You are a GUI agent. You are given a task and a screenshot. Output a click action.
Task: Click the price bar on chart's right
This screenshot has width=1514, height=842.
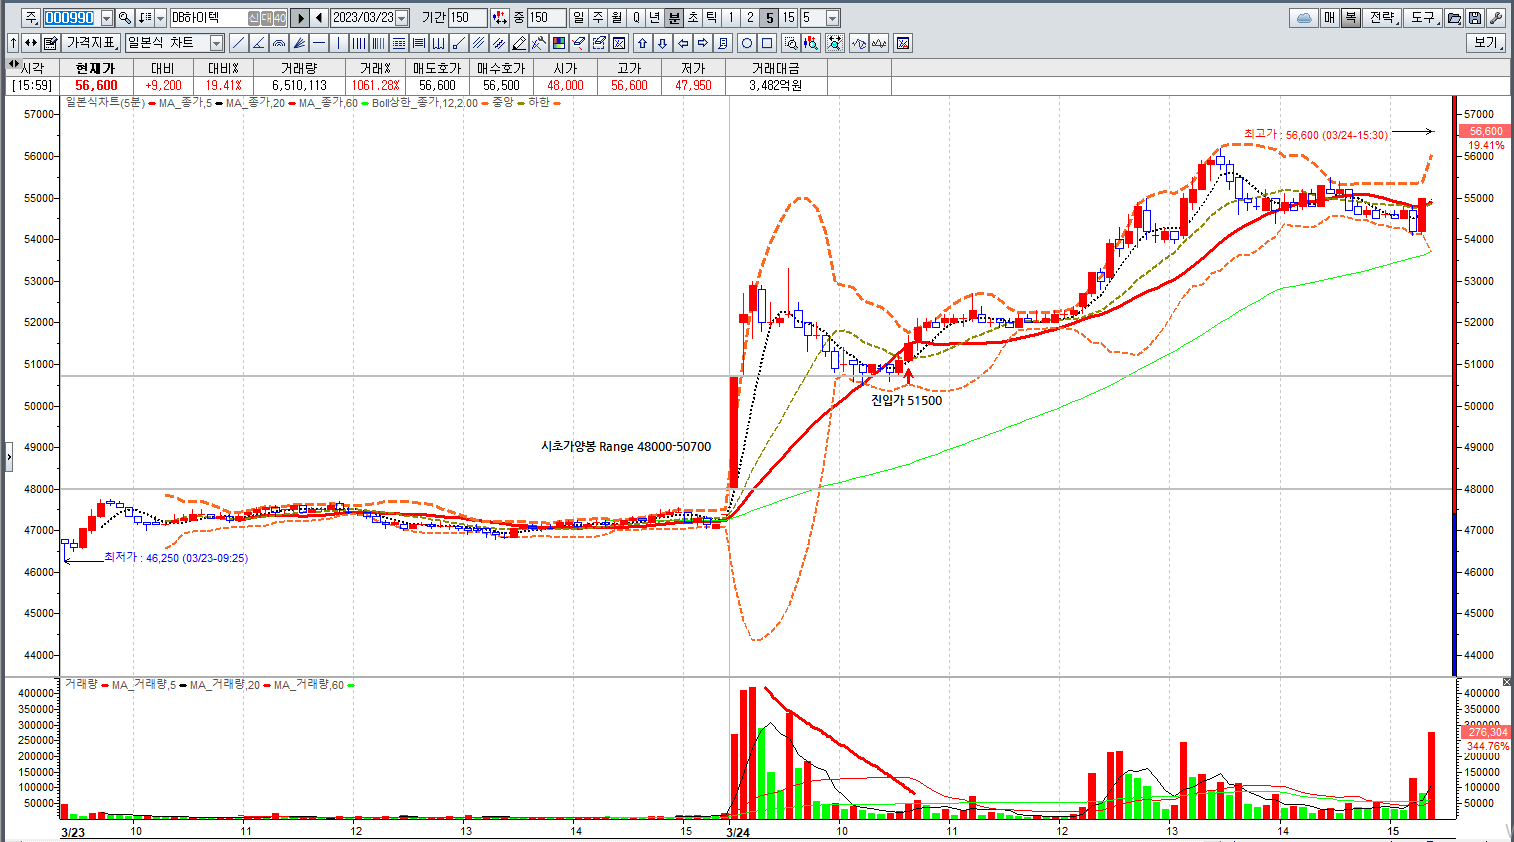(1454, 386)
